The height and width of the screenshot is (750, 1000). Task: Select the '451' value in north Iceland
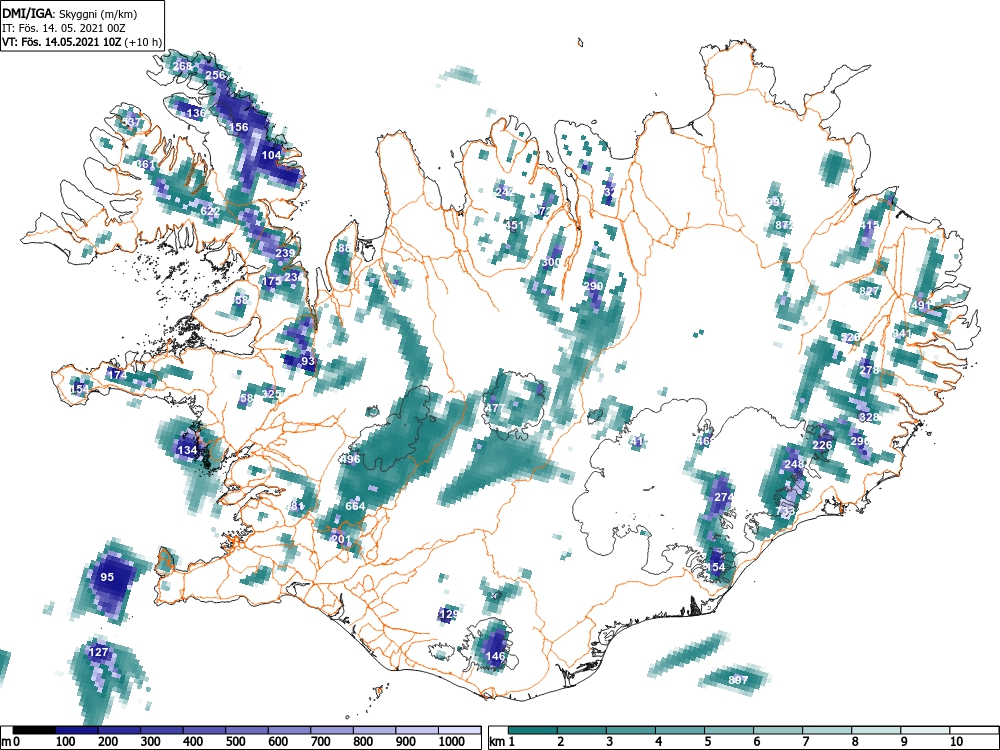(x=514, y=225)
